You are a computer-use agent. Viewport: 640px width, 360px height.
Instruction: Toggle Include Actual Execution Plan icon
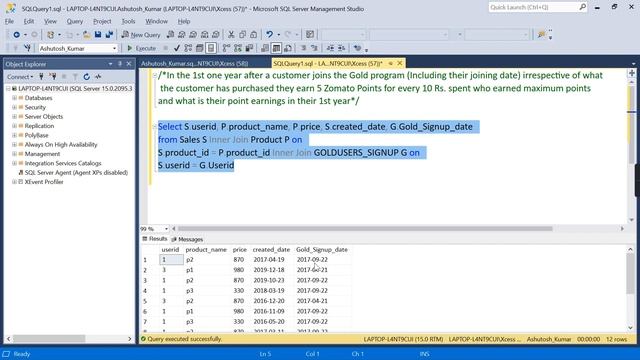click(227, 48)
